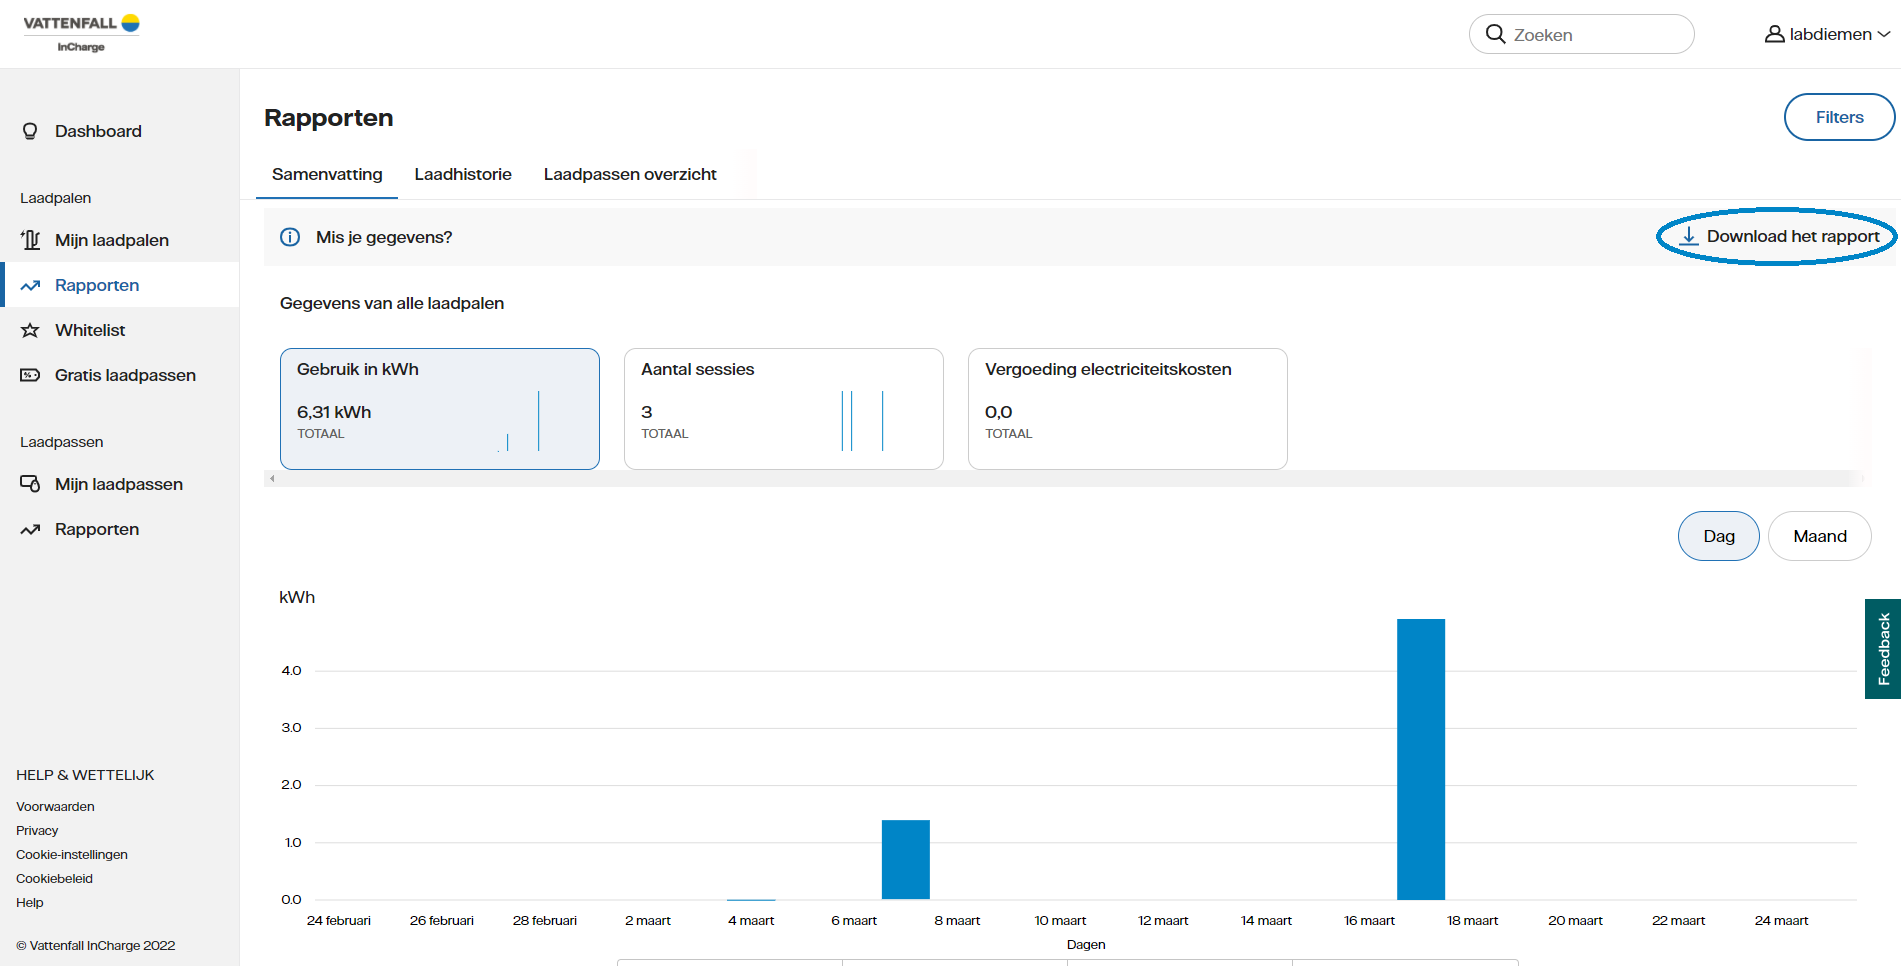Select the Gebruik in kWh summary card
Screen dimensions: 1901x966
440,408
